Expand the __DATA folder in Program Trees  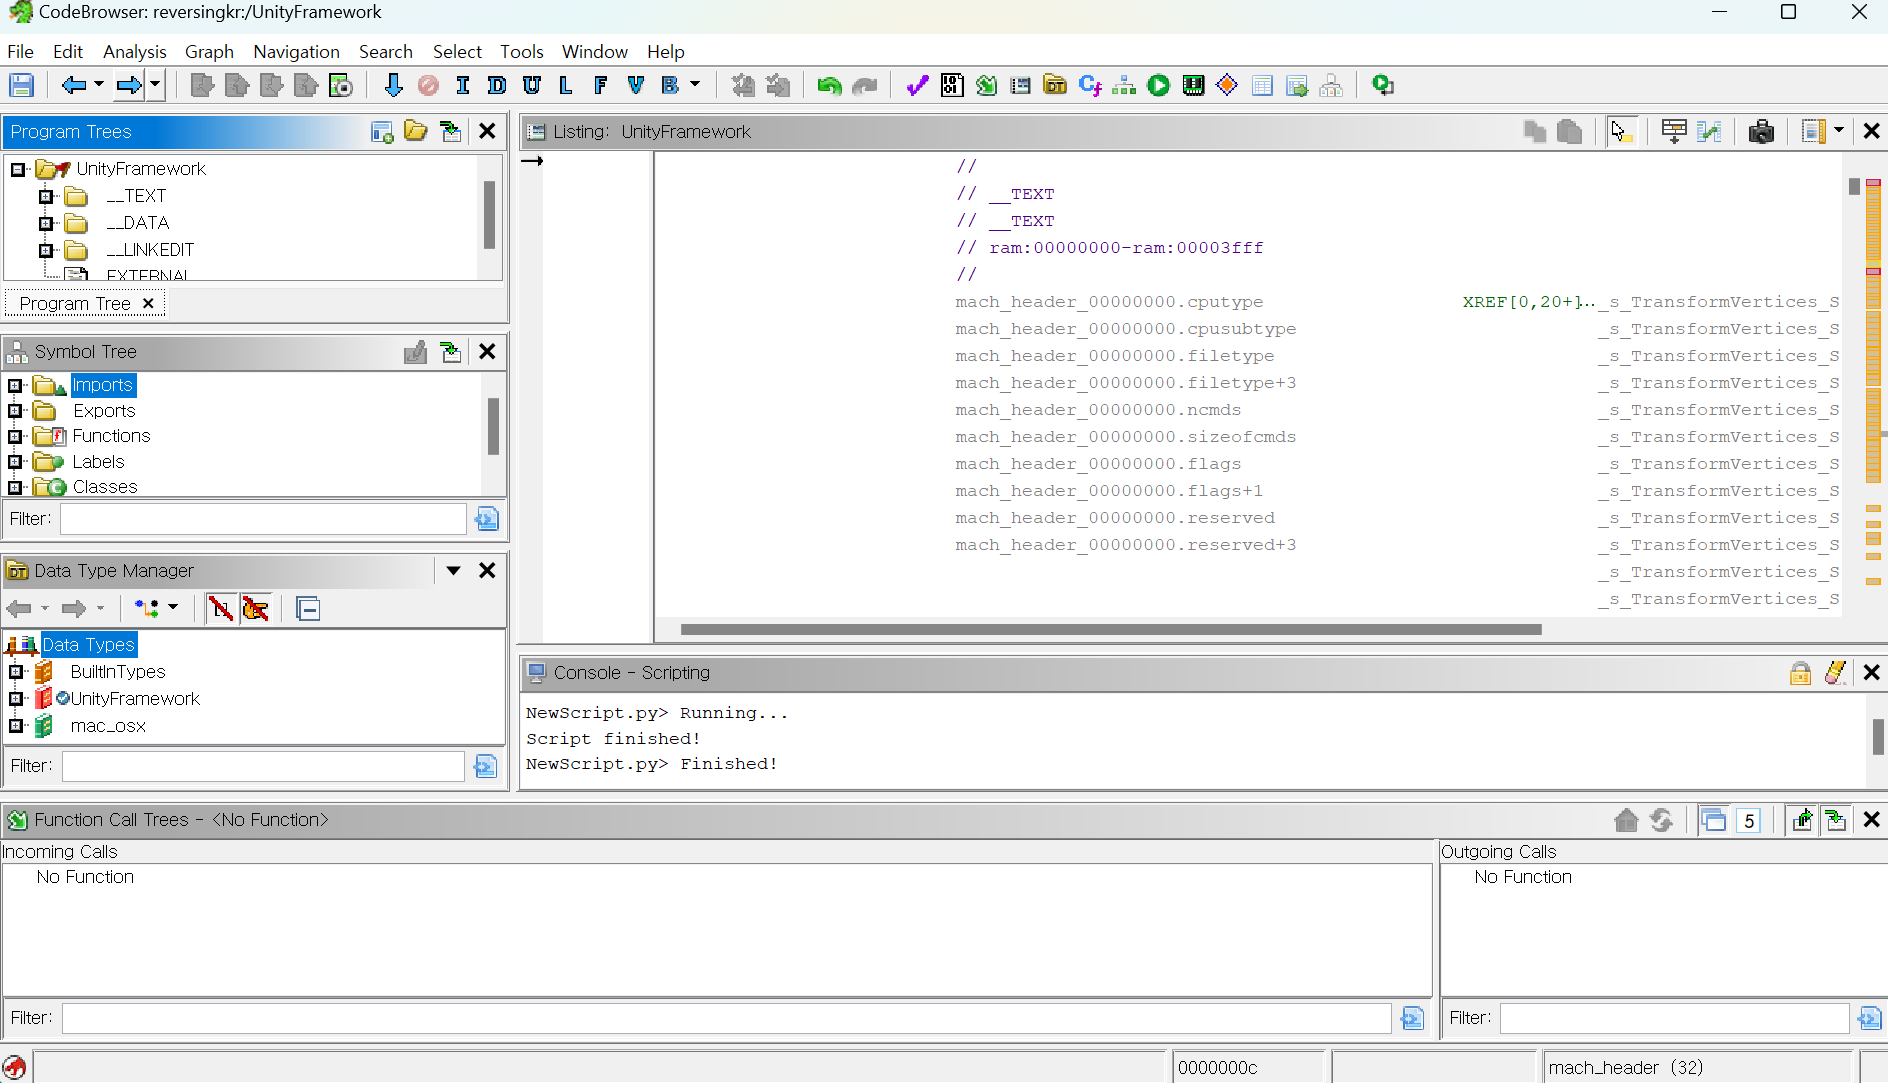[46, 223]
